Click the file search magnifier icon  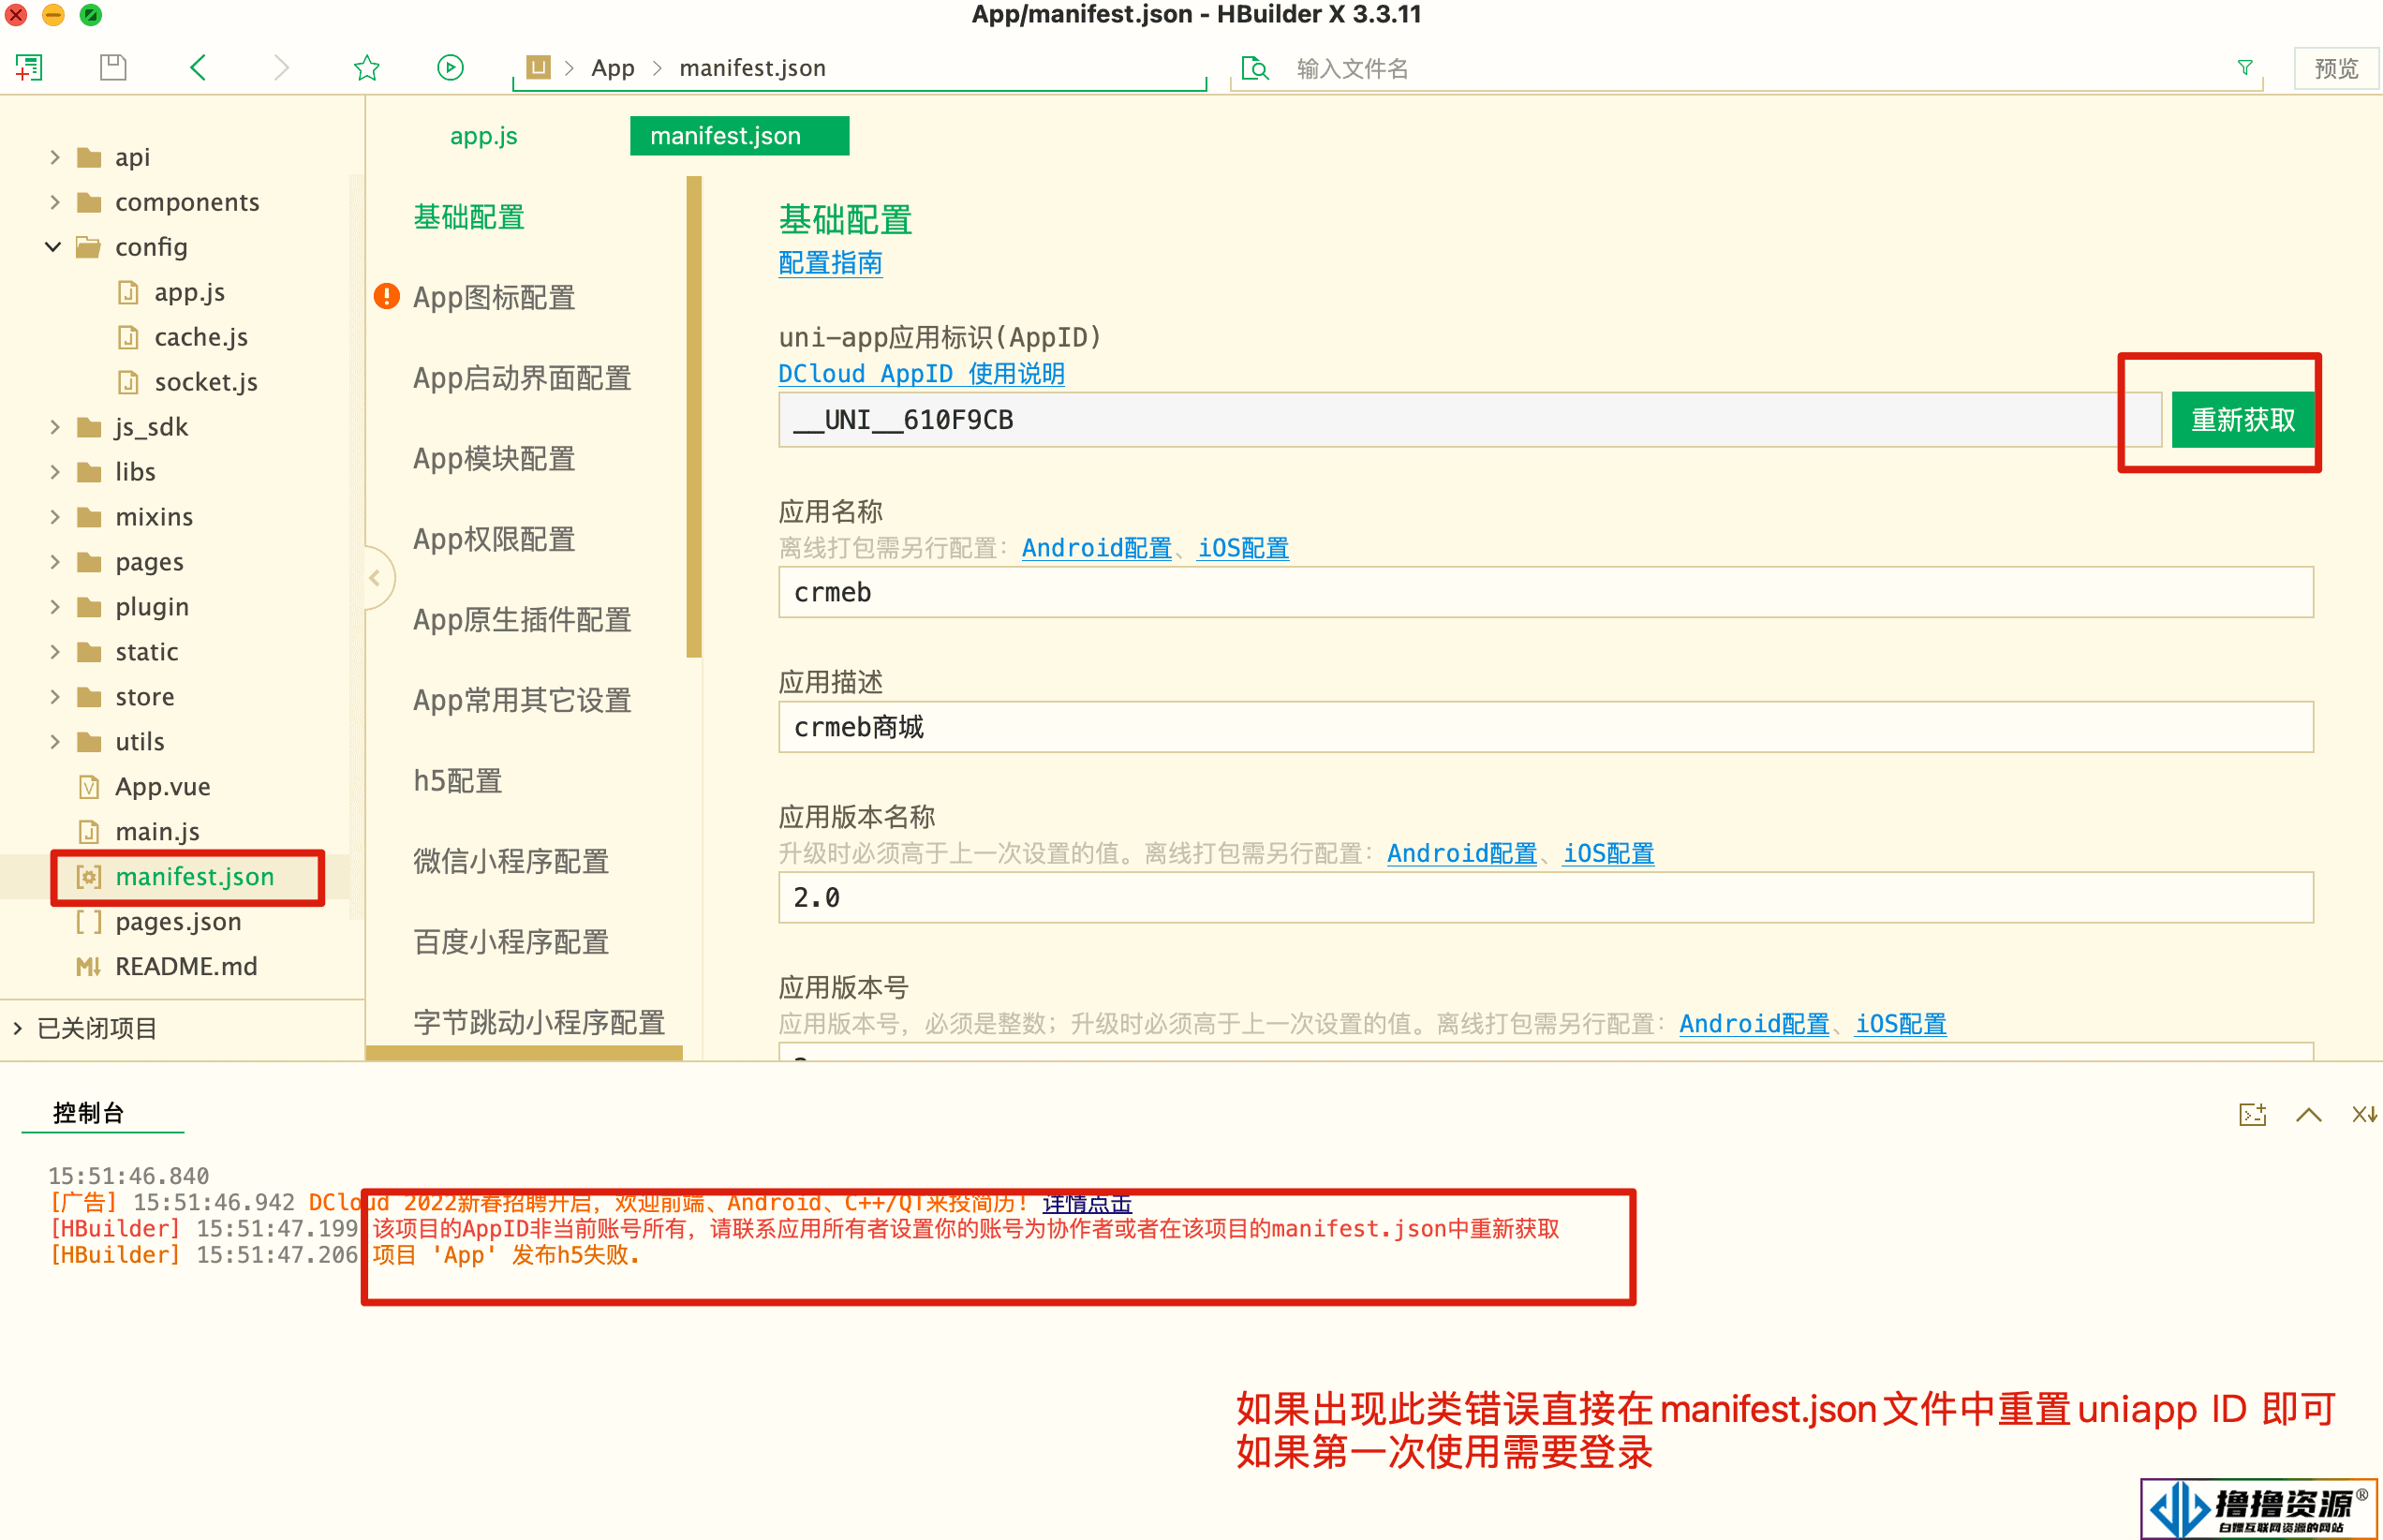coord(1255,68)
